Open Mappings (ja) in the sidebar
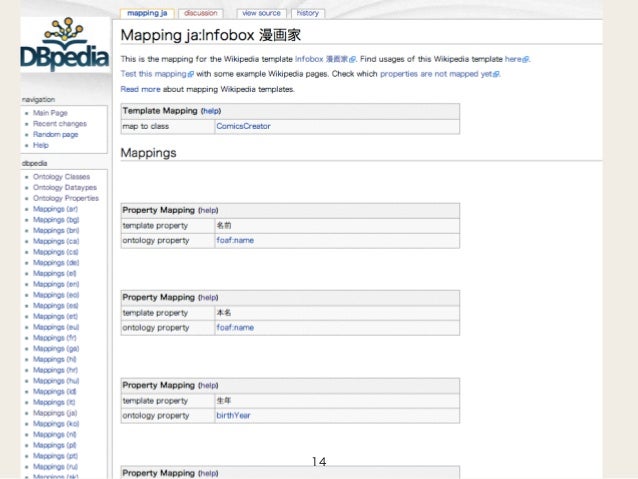 coord(55,413)
